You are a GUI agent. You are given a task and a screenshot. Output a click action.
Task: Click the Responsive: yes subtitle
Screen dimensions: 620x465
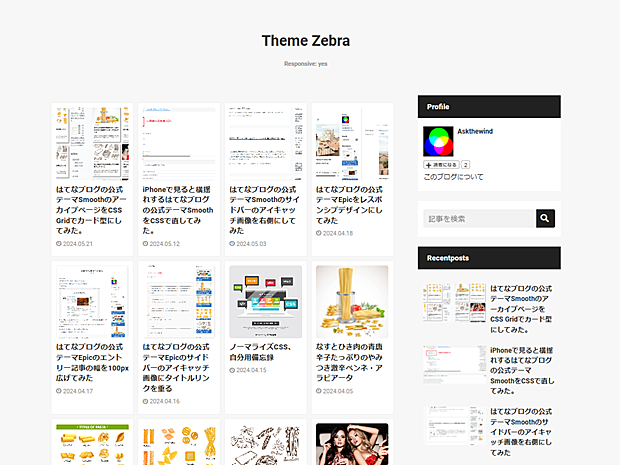(x=306, y=64)
